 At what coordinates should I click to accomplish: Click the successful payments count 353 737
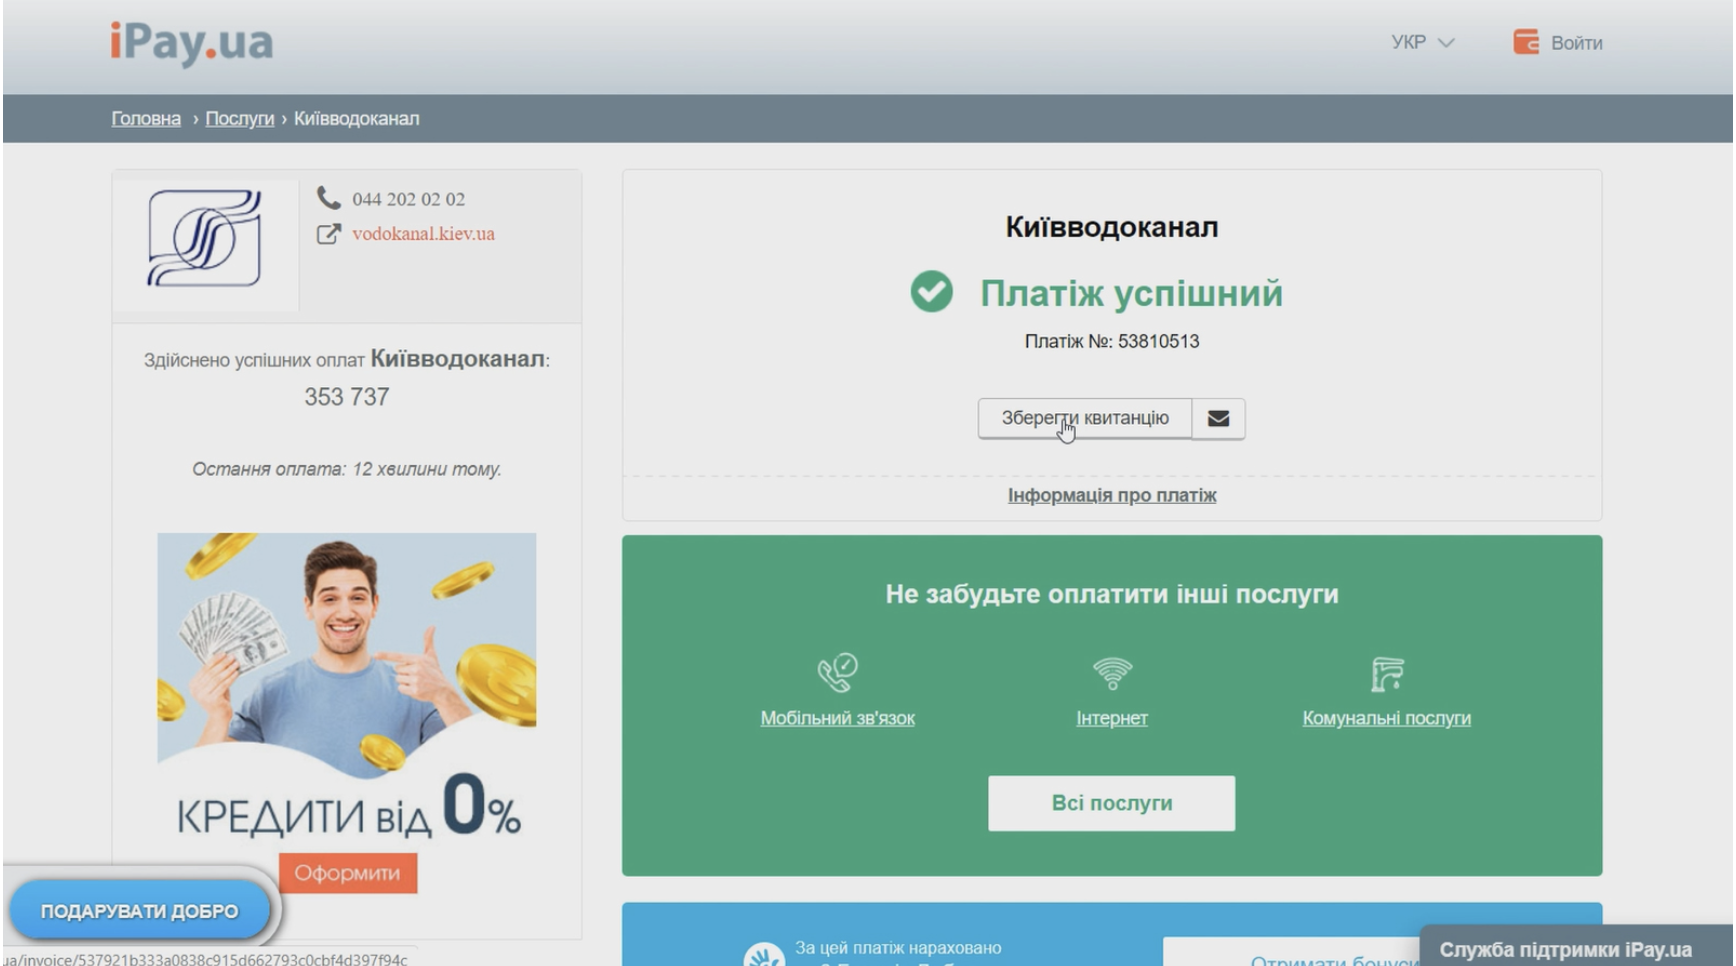(x=346, y=397)
